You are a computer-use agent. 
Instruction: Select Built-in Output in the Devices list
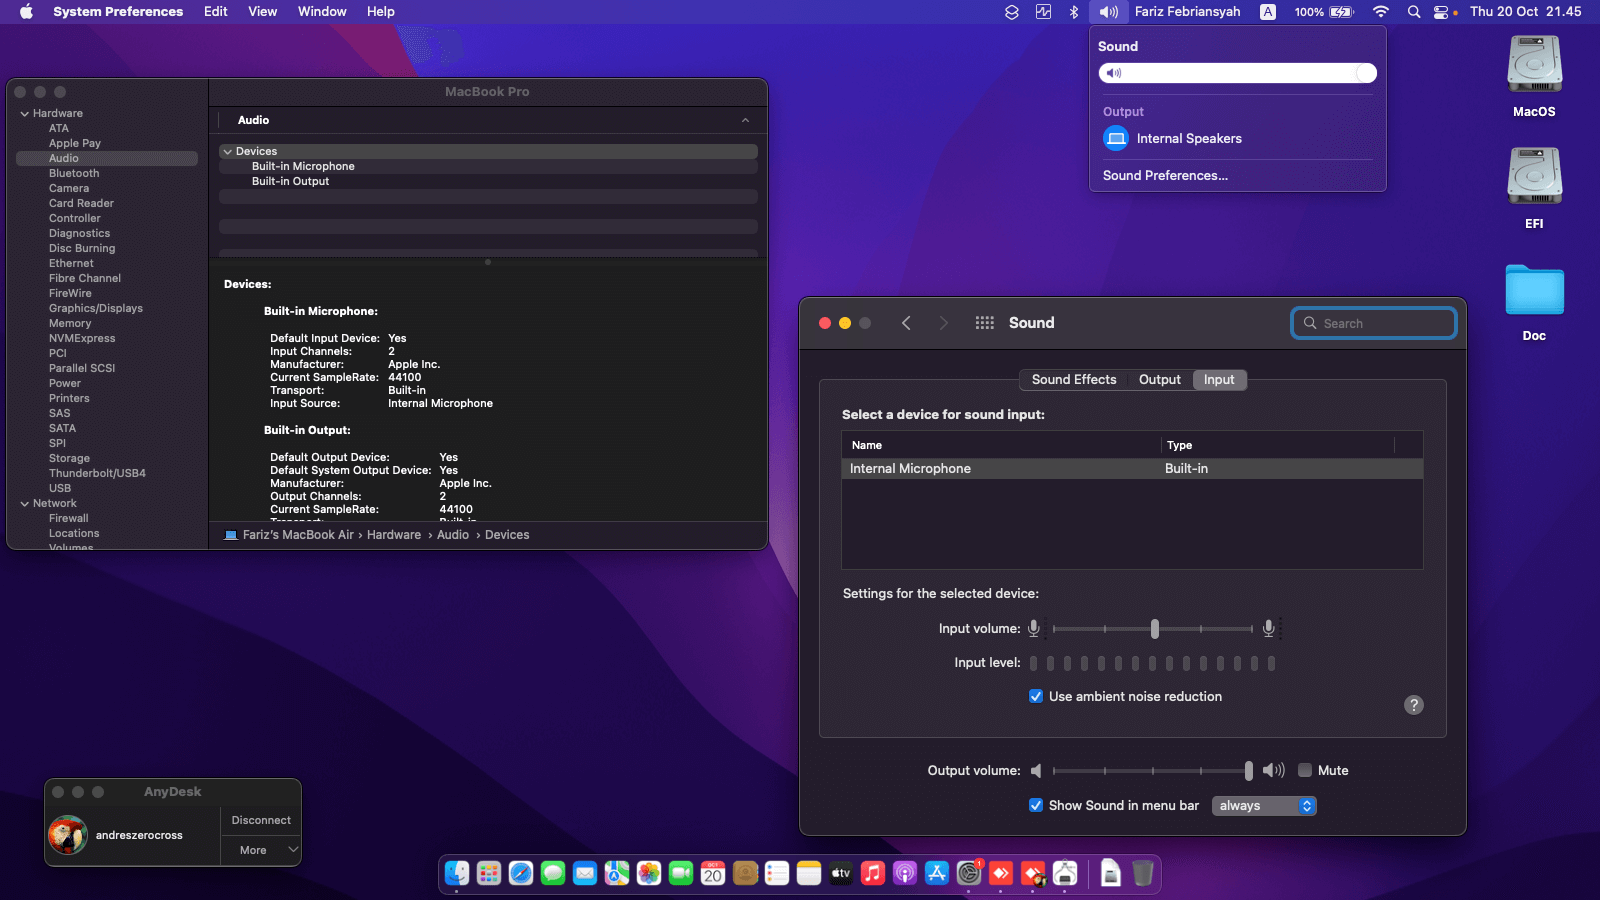point(488,182)
